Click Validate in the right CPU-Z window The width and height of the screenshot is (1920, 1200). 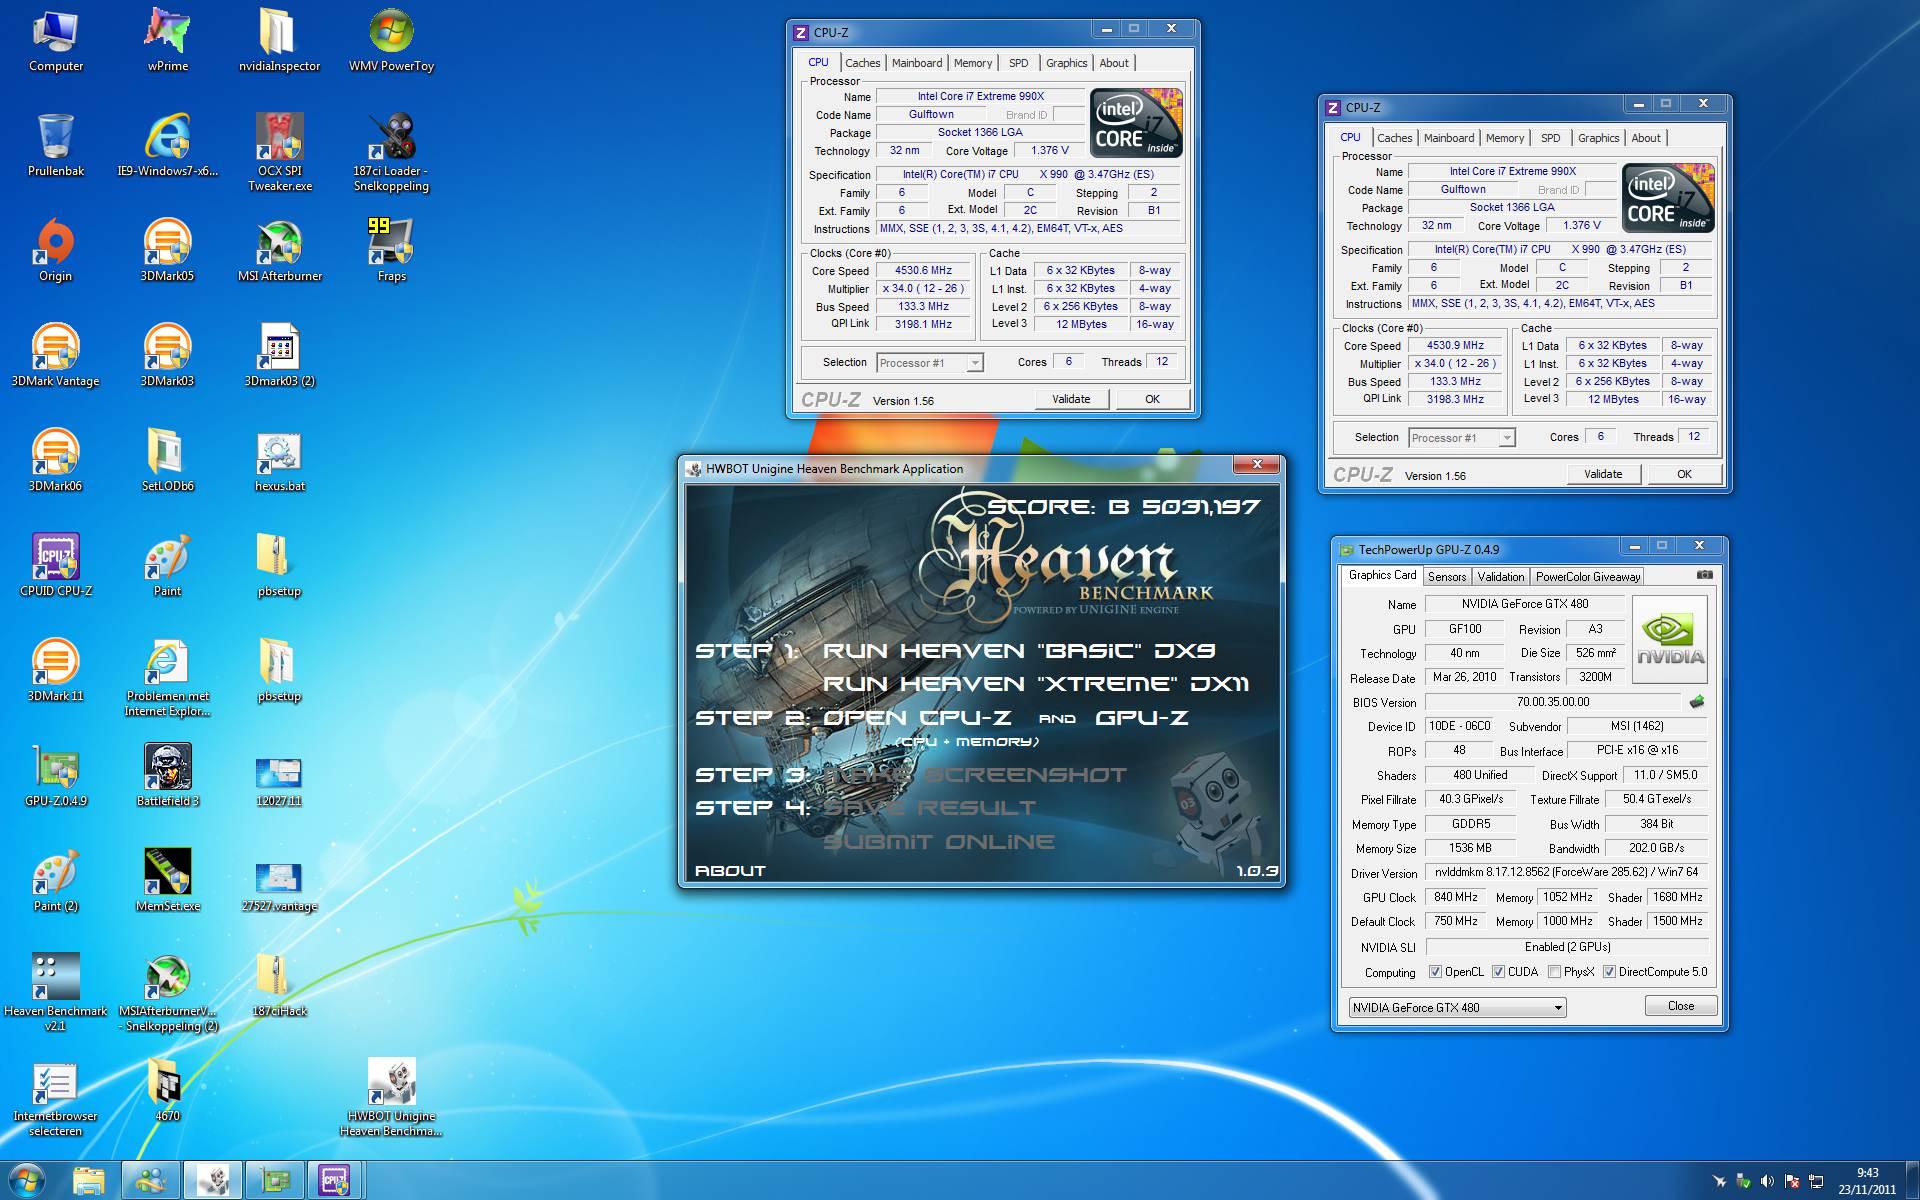[x=1603, y=474]
